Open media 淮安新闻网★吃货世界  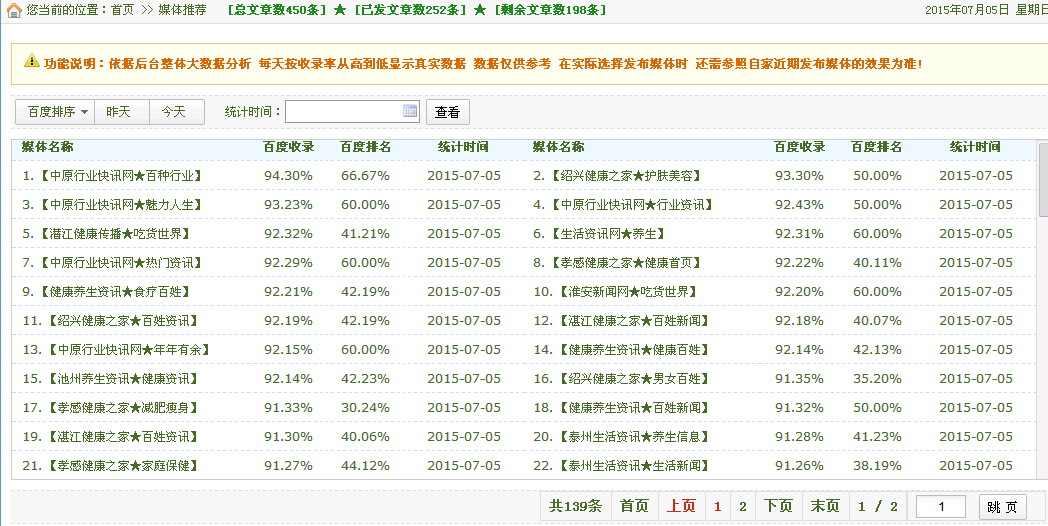click(x=628, y=291)
